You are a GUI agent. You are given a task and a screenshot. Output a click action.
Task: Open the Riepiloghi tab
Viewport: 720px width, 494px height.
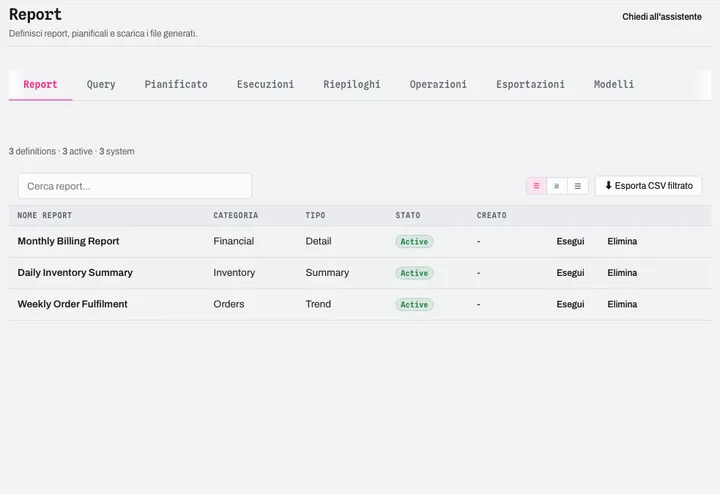(x=352, y=84)
